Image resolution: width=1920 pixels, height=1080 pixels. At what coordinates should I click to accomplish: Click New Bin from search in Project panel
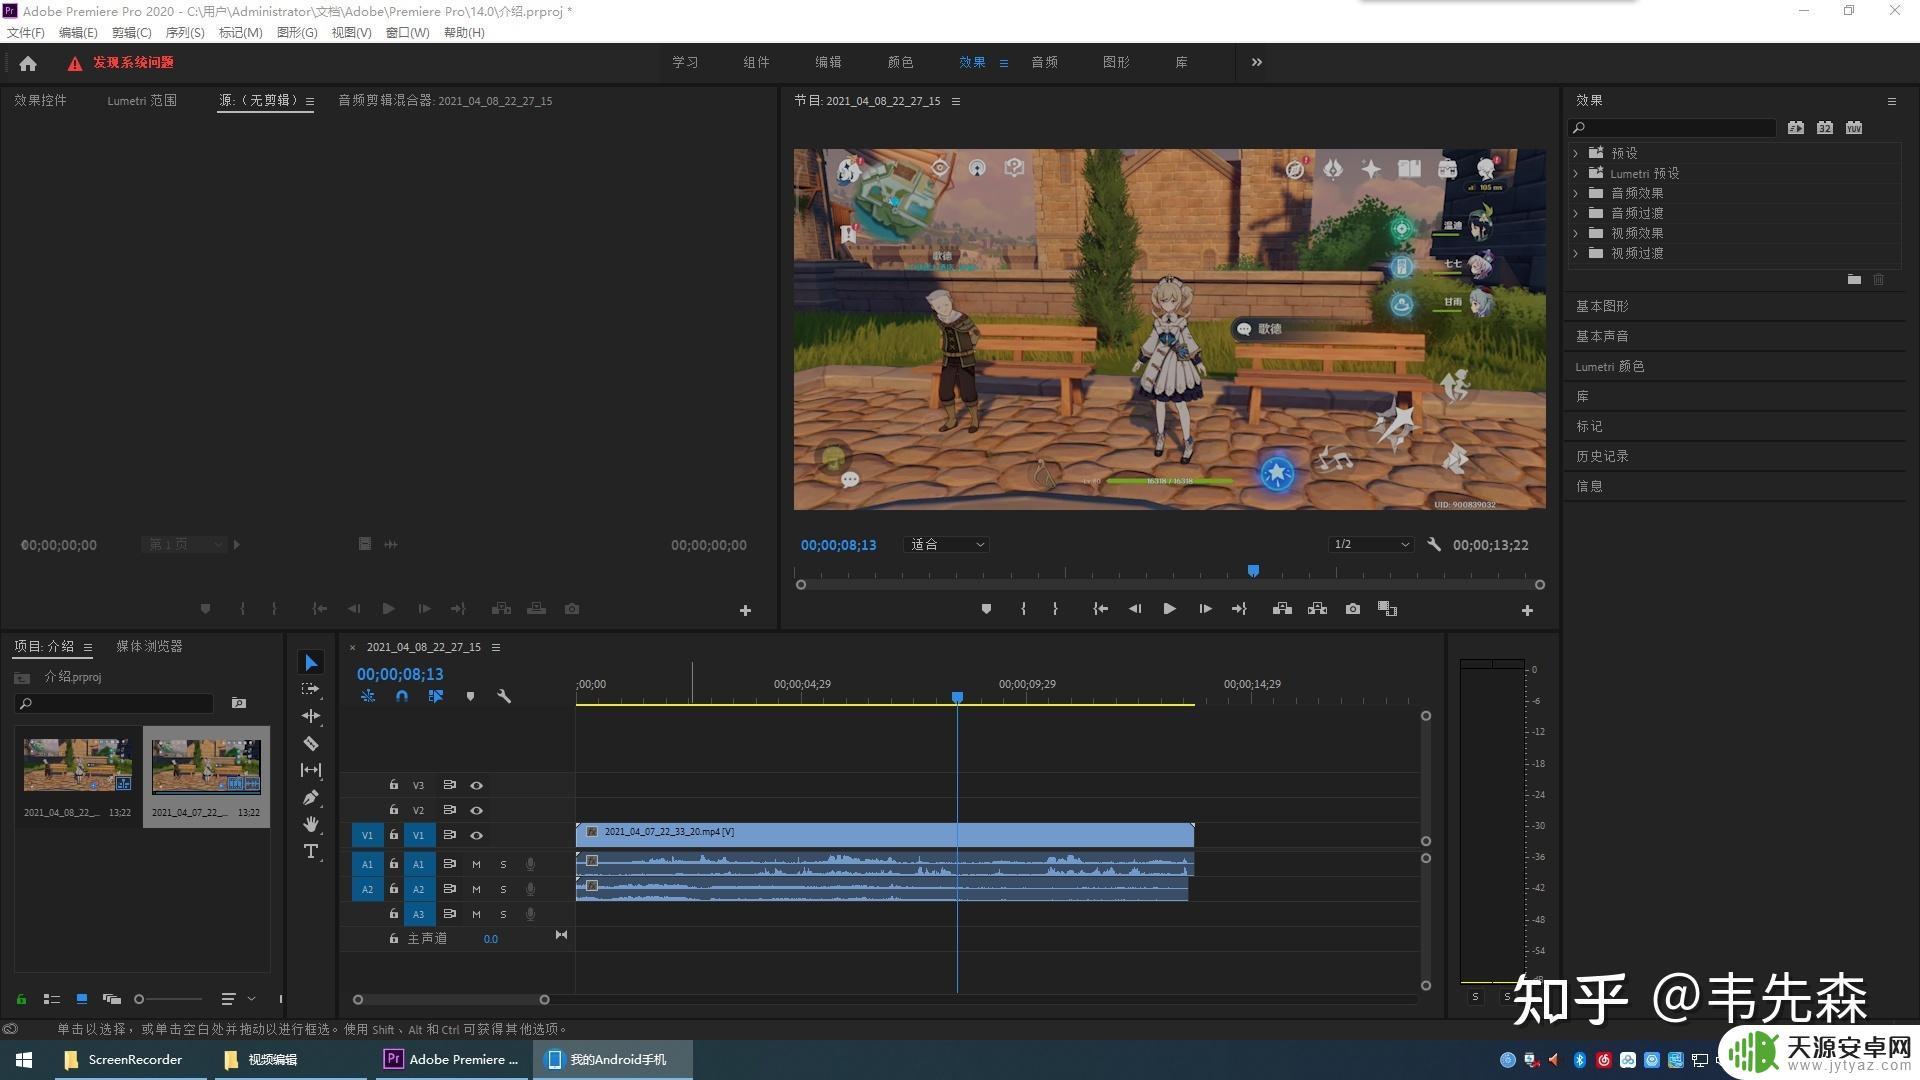(x=238, y=703)
